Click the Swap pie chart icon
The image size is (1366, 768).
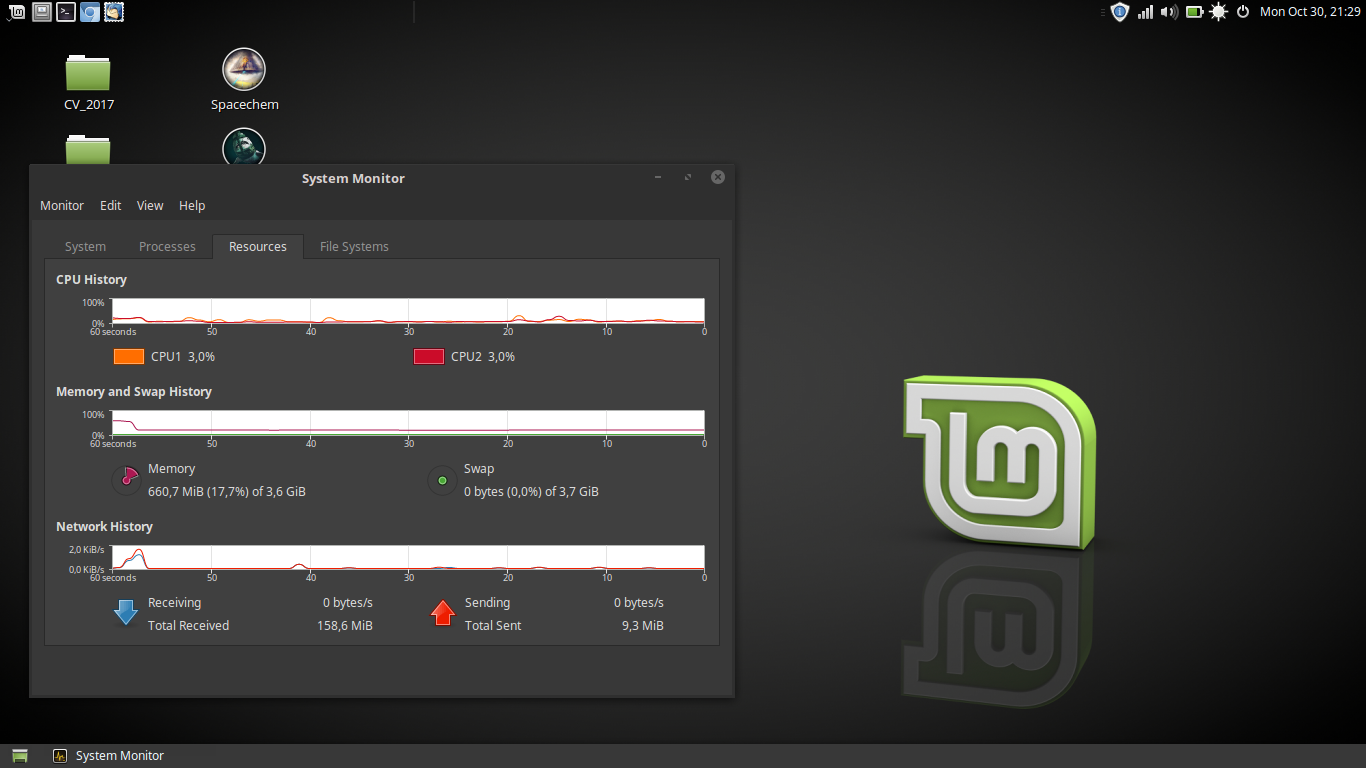442,481
